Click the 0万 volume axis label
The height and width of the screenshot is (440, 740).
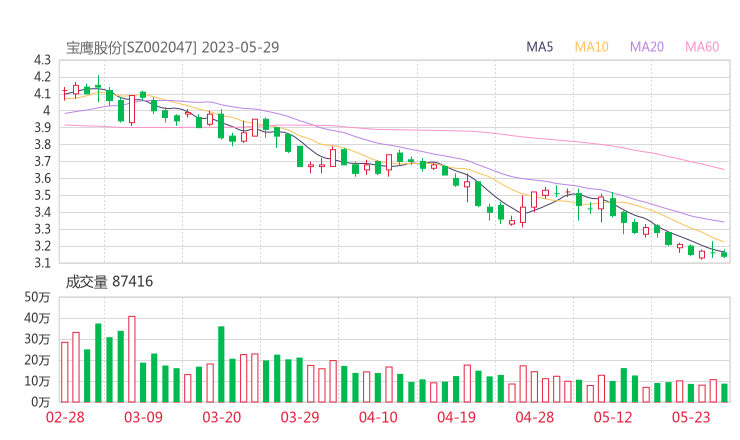[x=41, y=402]
